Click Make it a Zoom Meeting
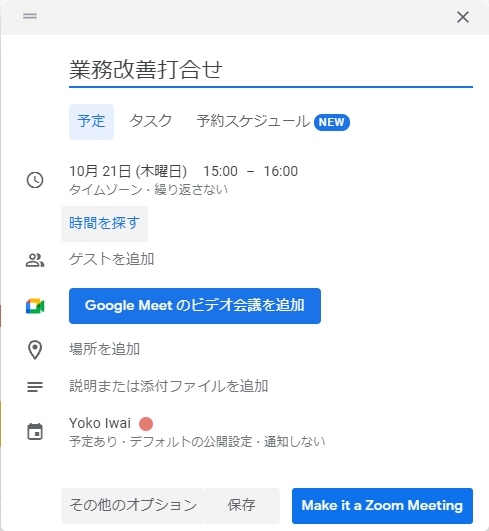Image resolution: width=489 pixels, height=531 pixels. coord(382,506)
